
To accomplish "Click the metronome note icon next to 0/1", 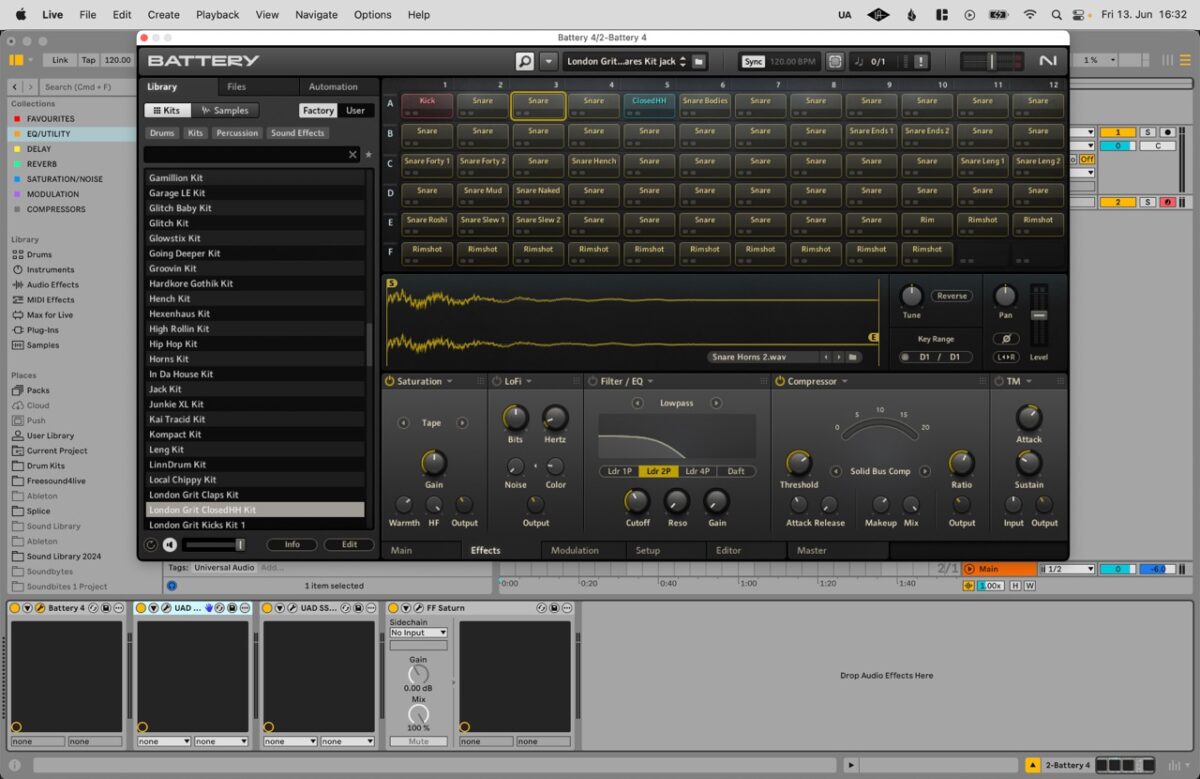I will (859, 61).
